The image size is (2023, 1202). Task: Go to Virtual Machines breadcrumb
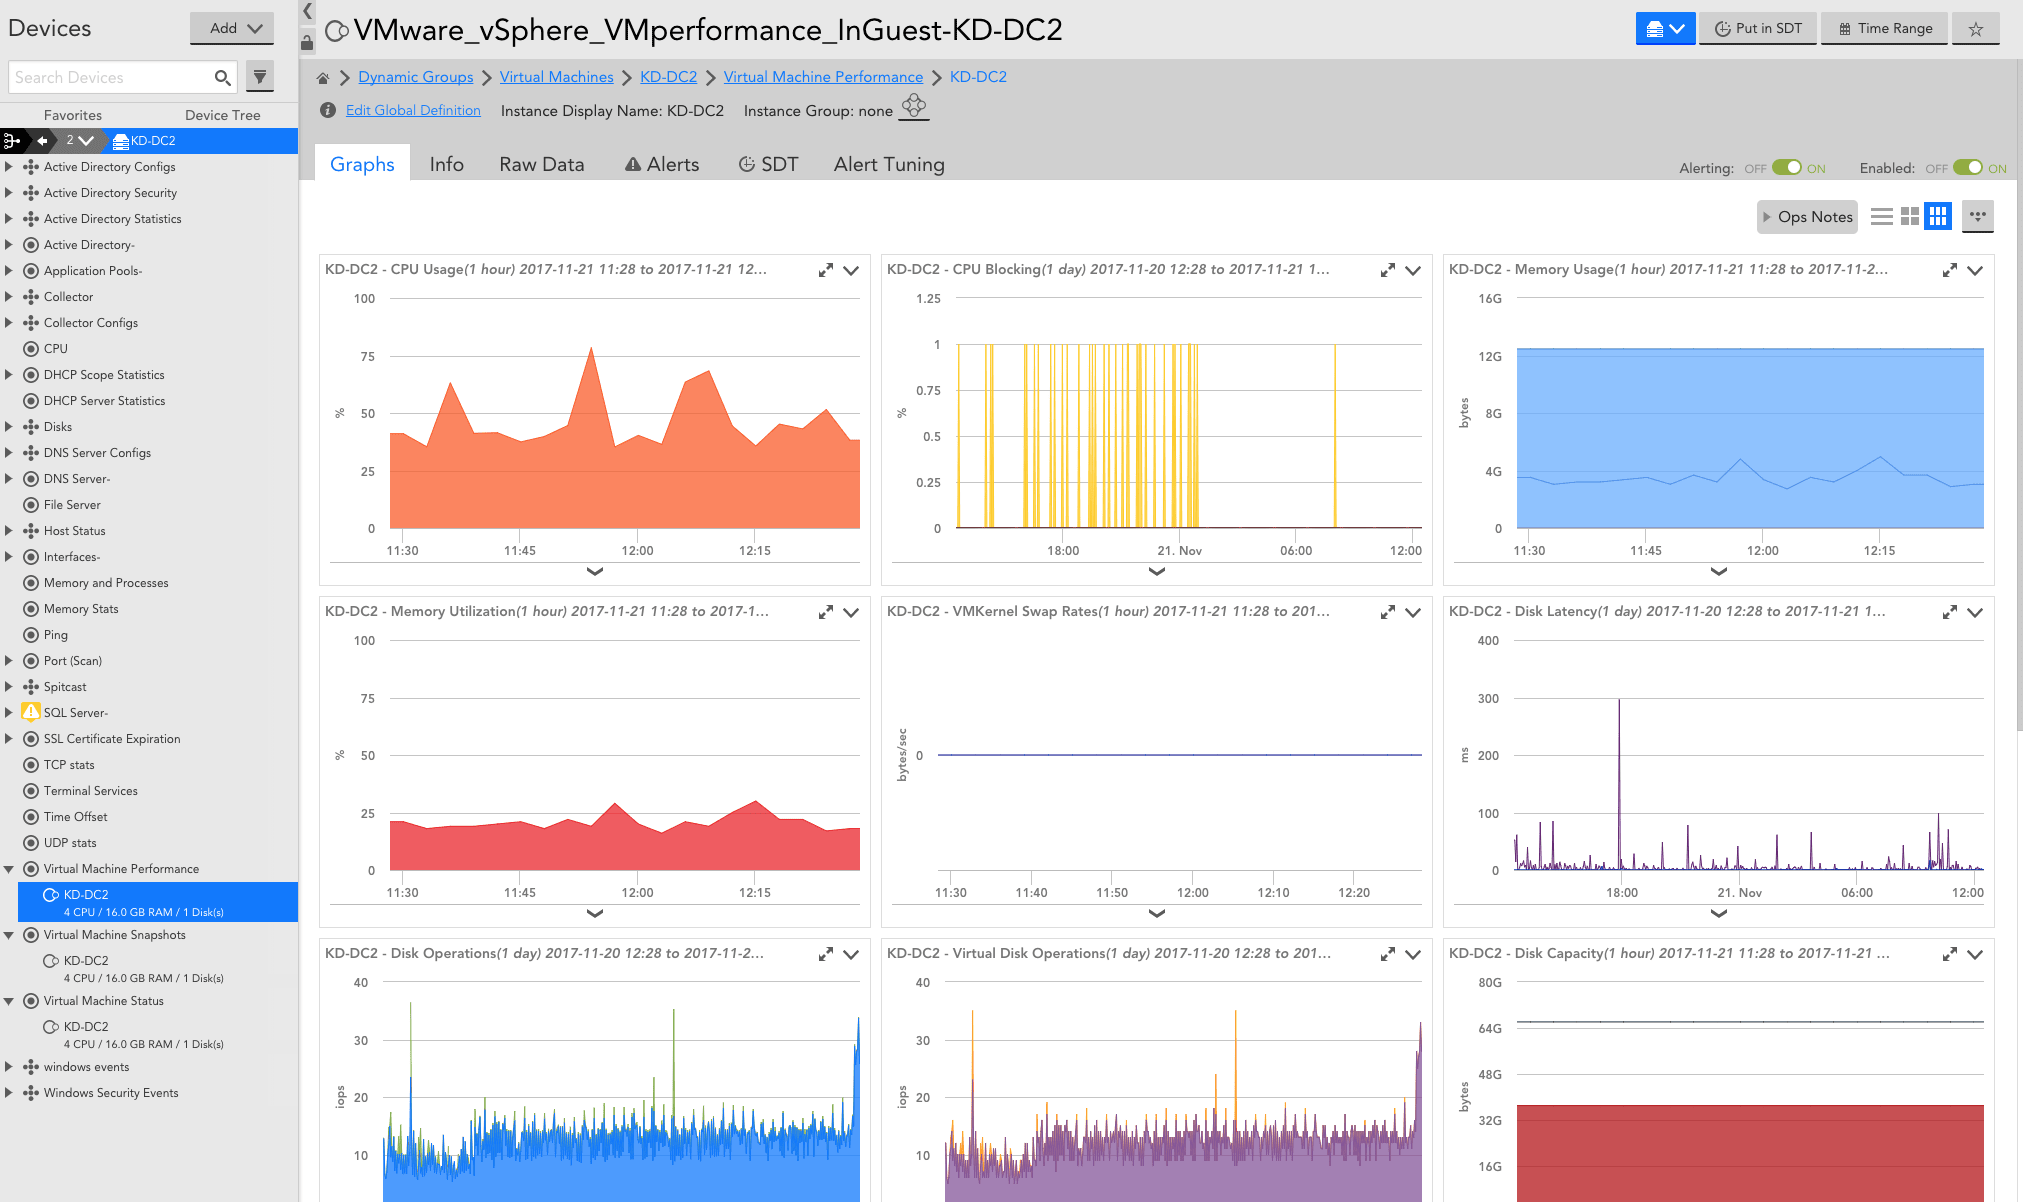pos(556,77)
